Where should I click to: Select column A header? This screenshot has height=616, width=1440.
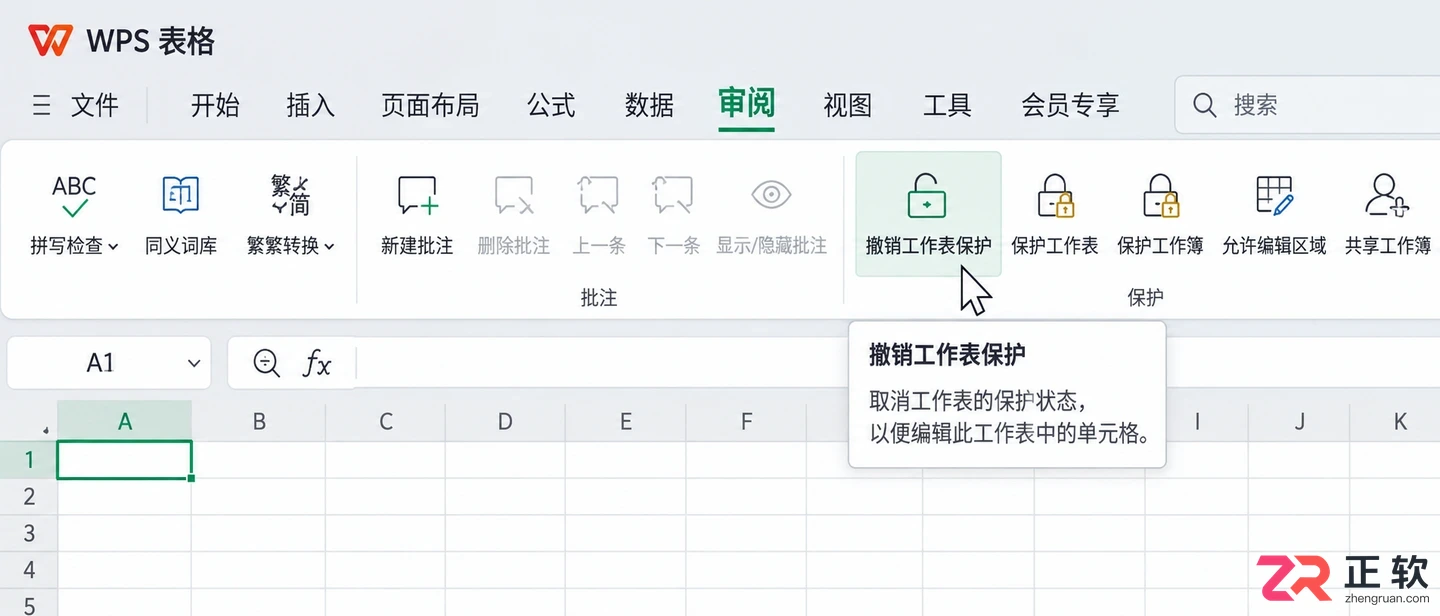click(125, 421)
